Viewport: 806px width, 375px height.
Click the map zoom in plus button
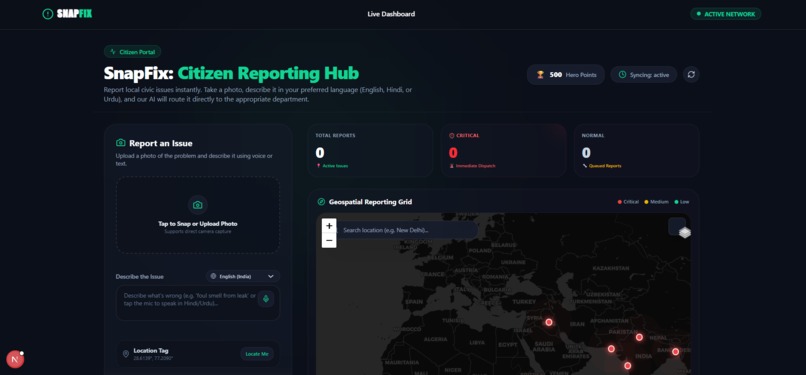point(329,226)
